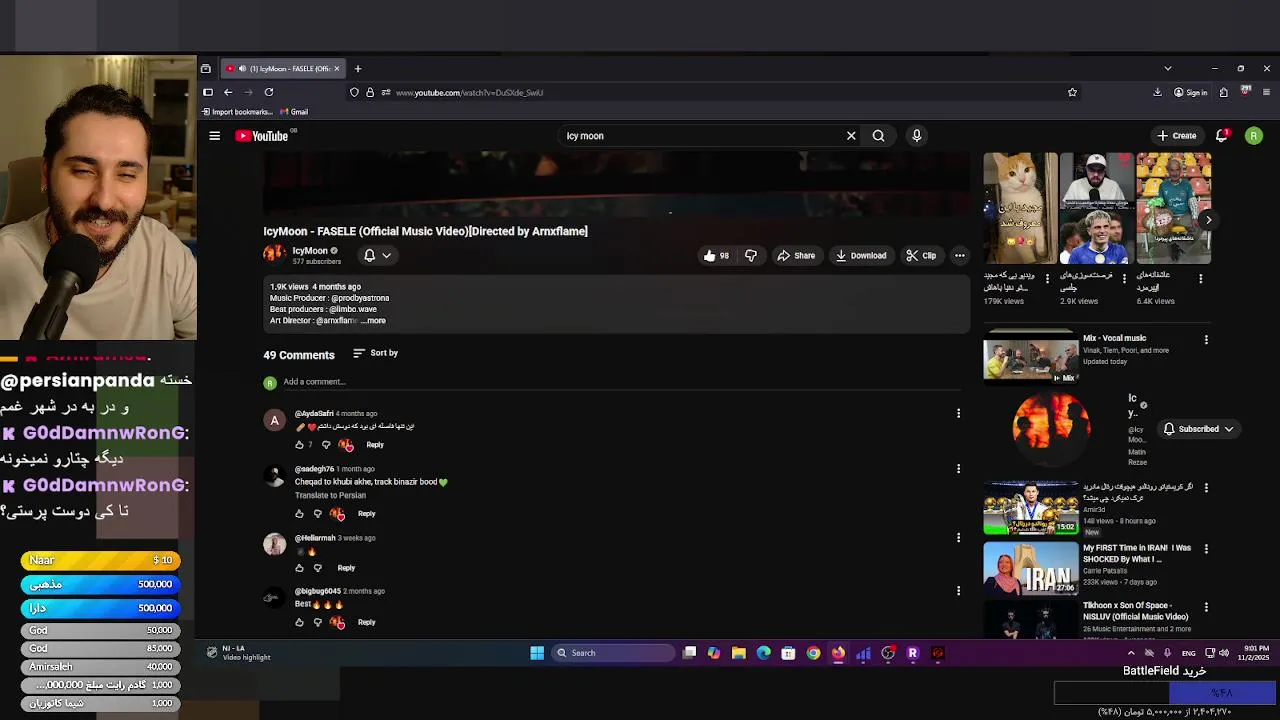The width and height of the screenshot is (1280, 720).
Task: Clear the 'Icy moon' search text
Action: click(x=851, y=136)
